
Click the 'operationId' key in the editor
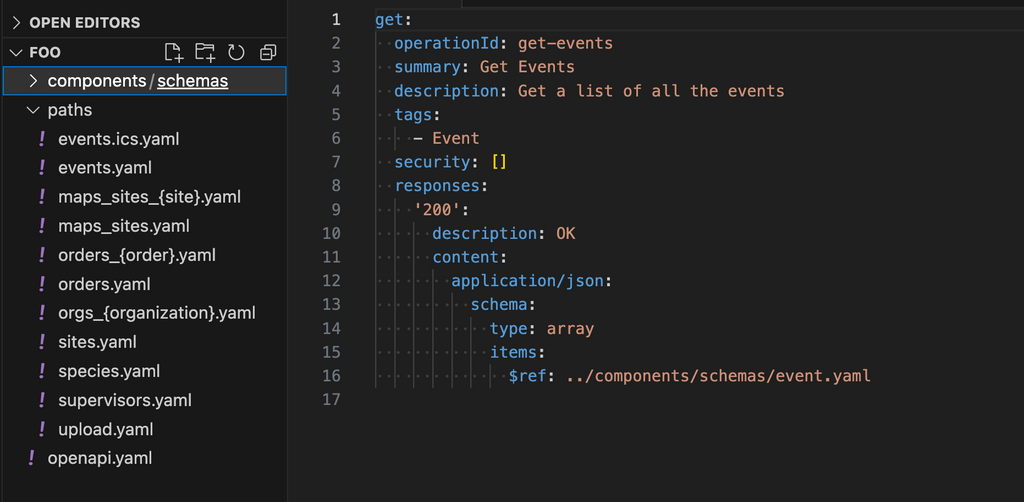pyautogui.click(x=447, y=43)
